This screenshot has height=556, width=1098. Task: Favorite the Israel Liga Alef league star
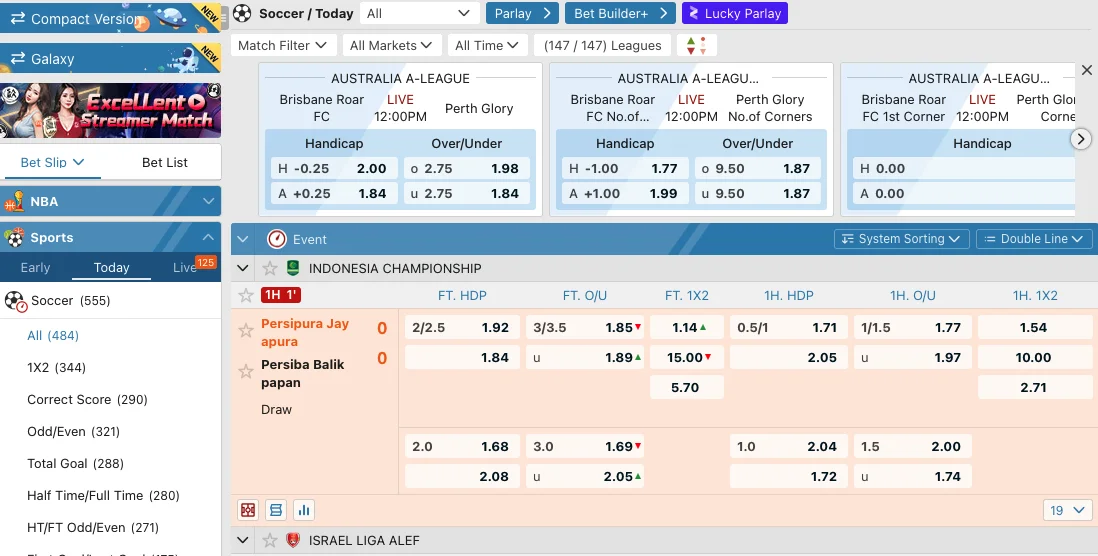click(270, 541)
